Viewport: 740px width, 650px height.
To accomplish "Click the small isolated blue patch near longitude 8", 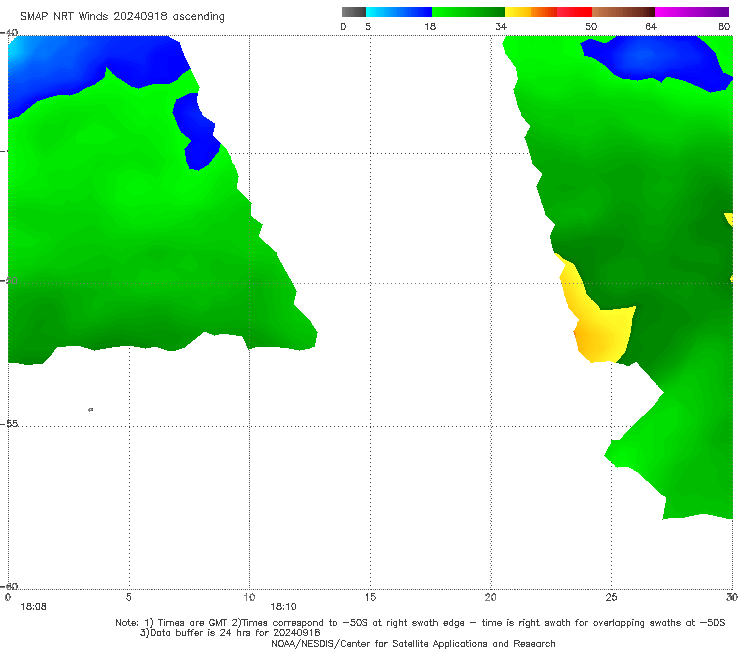I will click(196, 131).
